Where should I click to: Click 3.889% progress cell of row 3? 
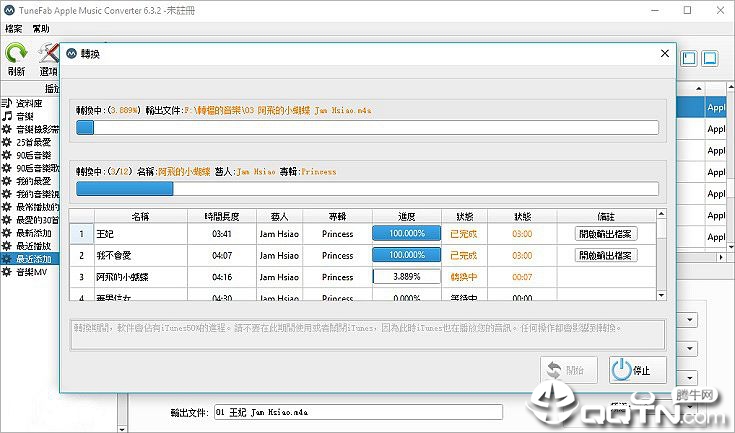(406, 277)
